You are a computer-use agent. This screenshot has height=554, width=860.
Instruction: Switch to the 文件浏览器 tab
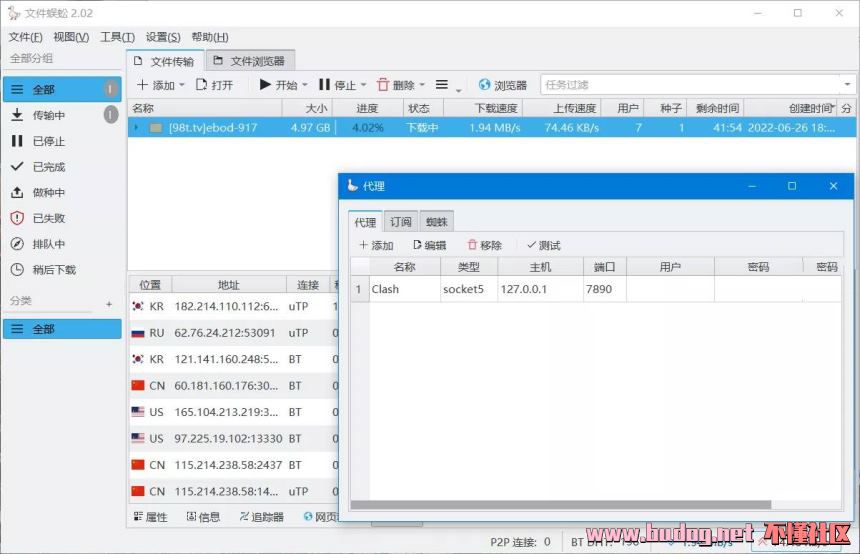(249, 61)
